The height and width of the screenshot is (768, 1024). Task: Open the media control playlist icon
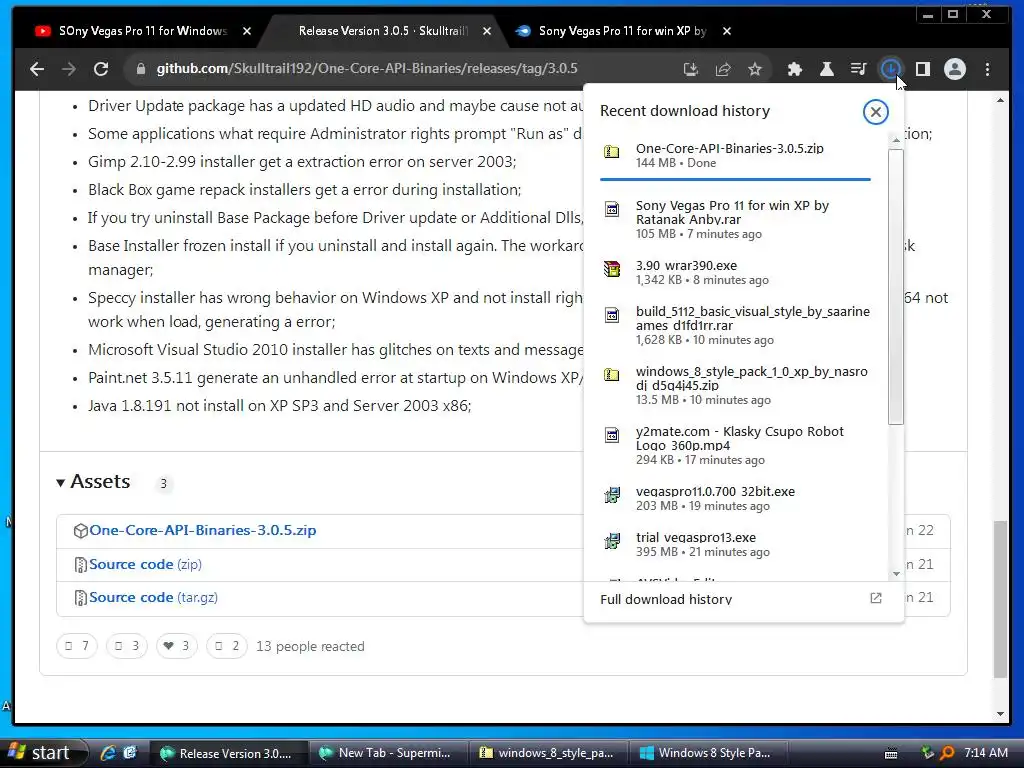858,69
